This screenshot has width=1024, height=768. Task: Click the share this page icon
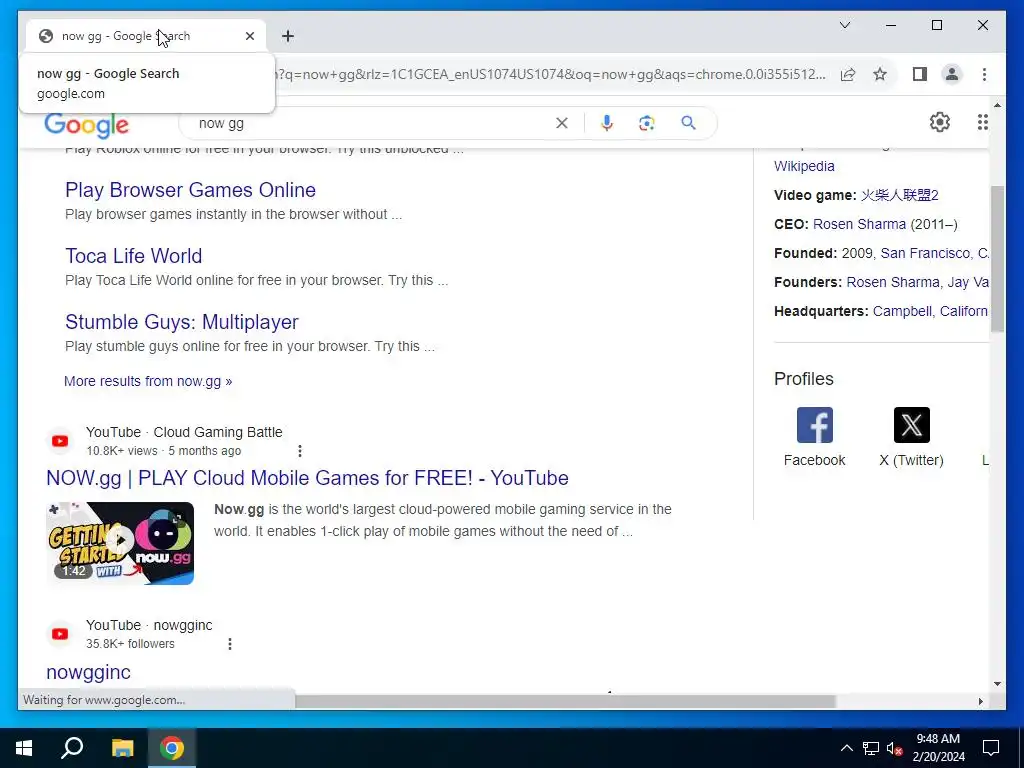click(848, 74)
